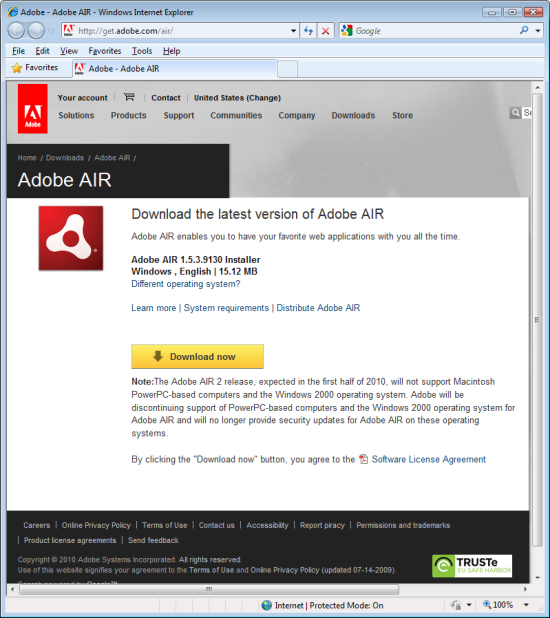Viewport: 550px width, 618px height.
Task: Open the Software License Agreement link
Action: (x=429, y=459)
